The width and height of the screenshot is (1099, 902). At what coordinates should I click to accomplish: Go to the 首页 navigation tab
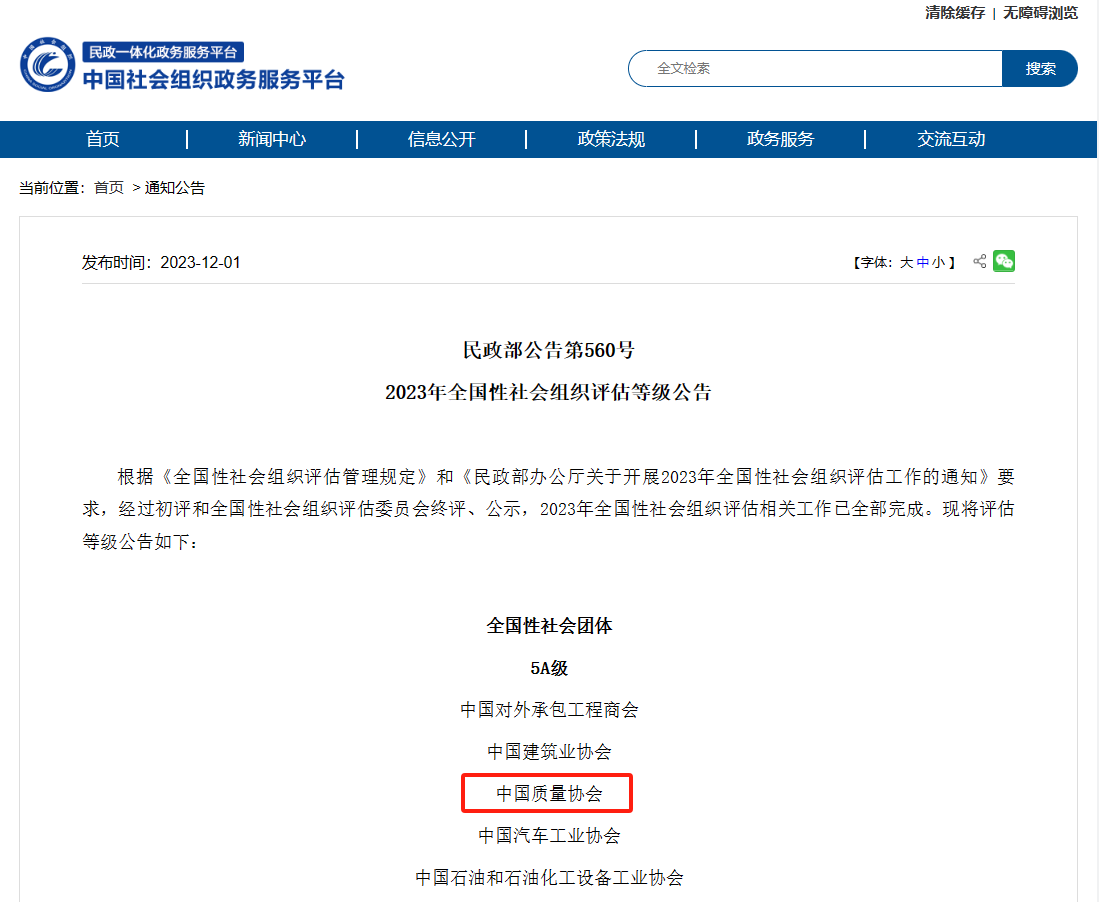coord(103,139)
